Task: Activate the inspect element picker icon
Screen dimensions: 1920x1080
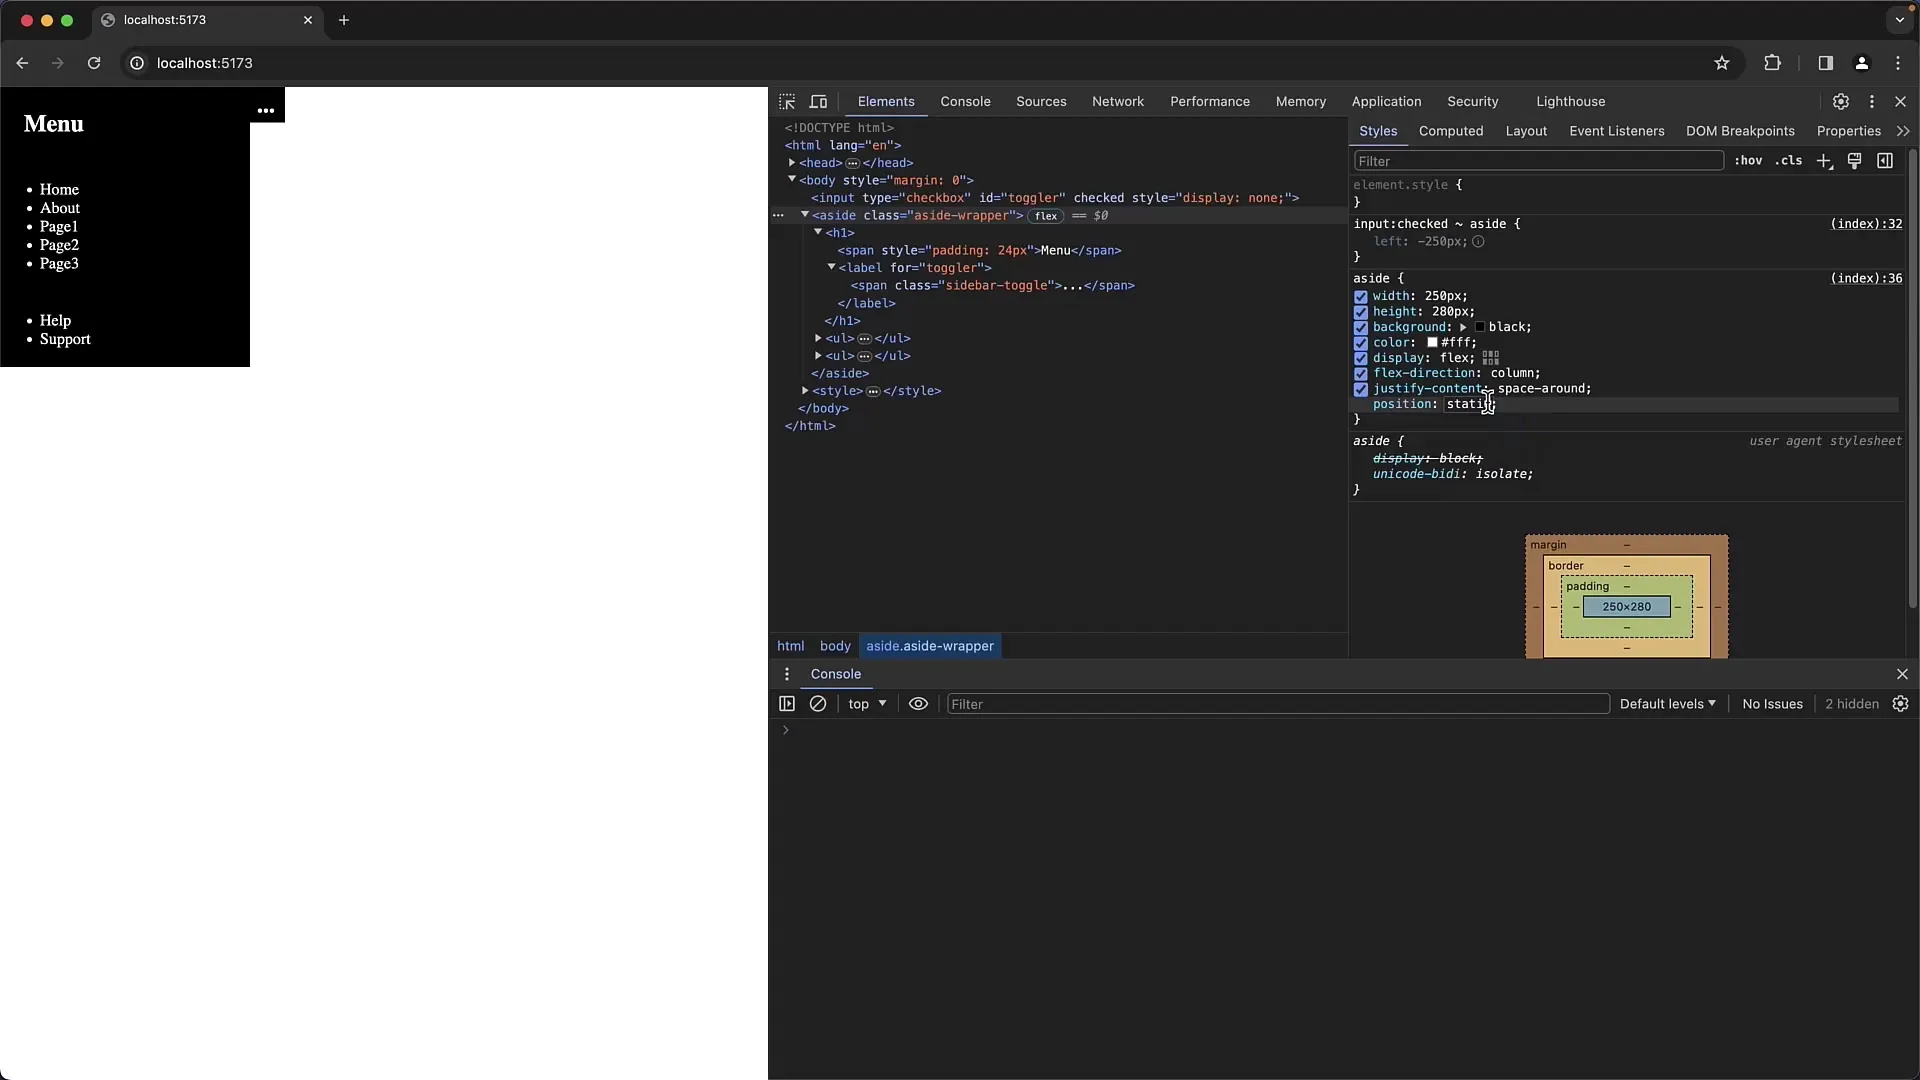Action: click(x=787, y=102)
